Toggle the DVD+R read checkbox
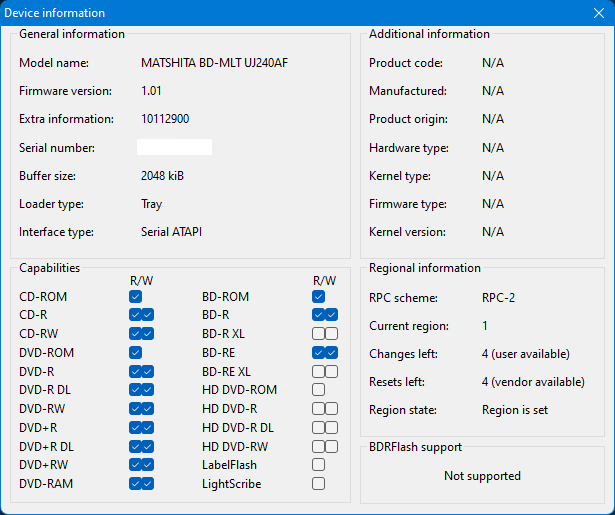 135,428
